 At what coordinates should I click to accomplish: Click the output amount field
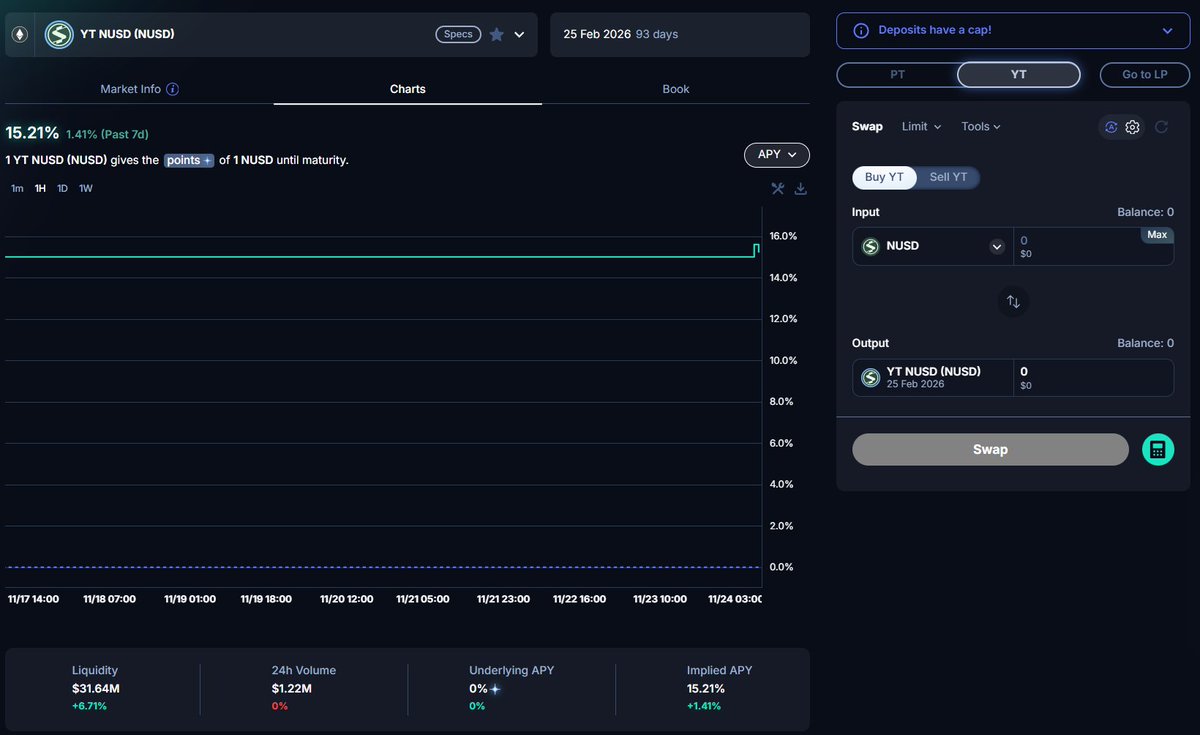[1094, 377]
